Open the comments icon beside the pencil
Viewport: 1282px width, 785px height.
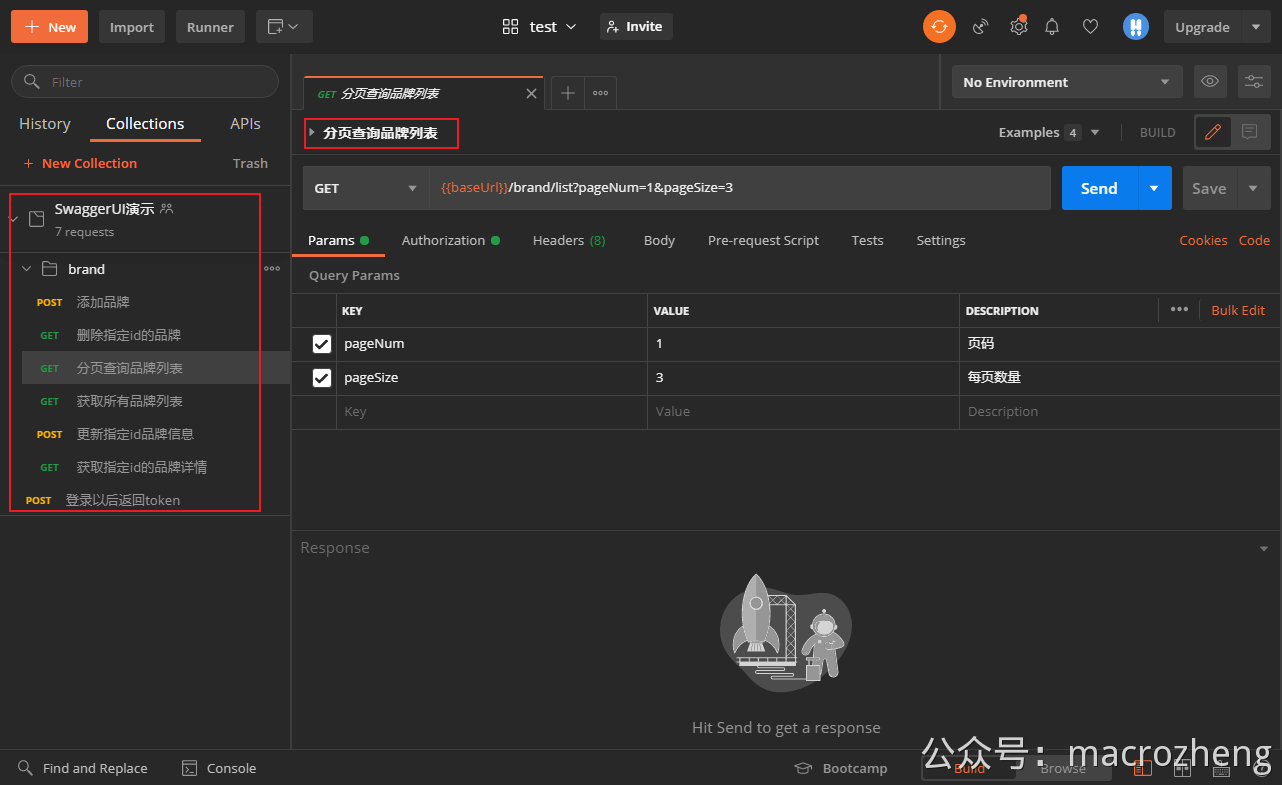[1250, 132]
